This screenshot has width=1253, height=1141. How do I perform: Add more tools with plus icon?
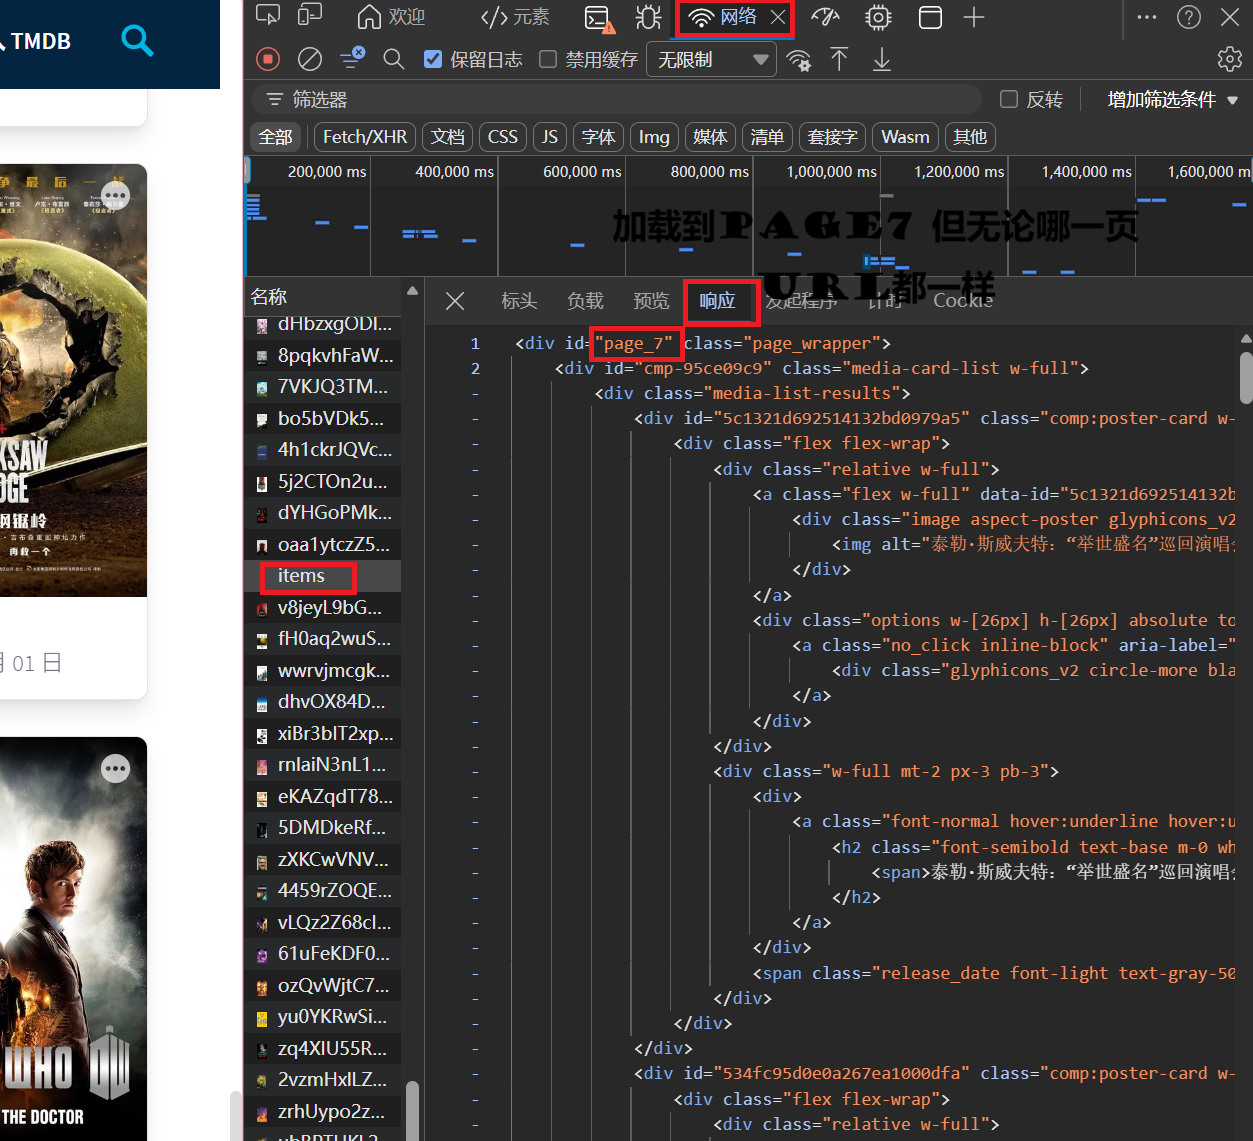(974, 17)
